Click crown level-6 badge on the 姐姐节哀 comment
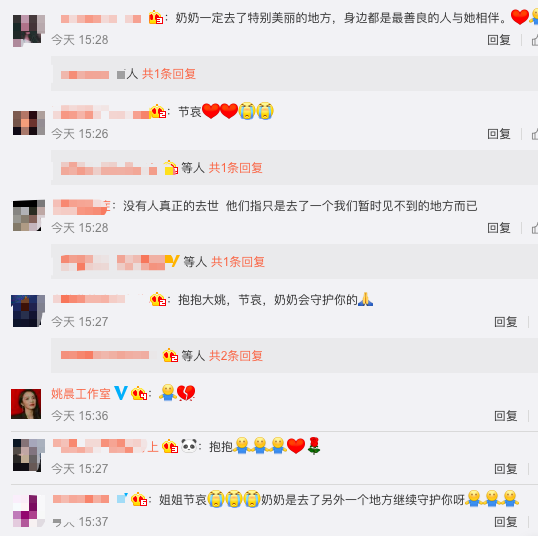The height and width of the screenshot is (536, 538). (139, 499)
